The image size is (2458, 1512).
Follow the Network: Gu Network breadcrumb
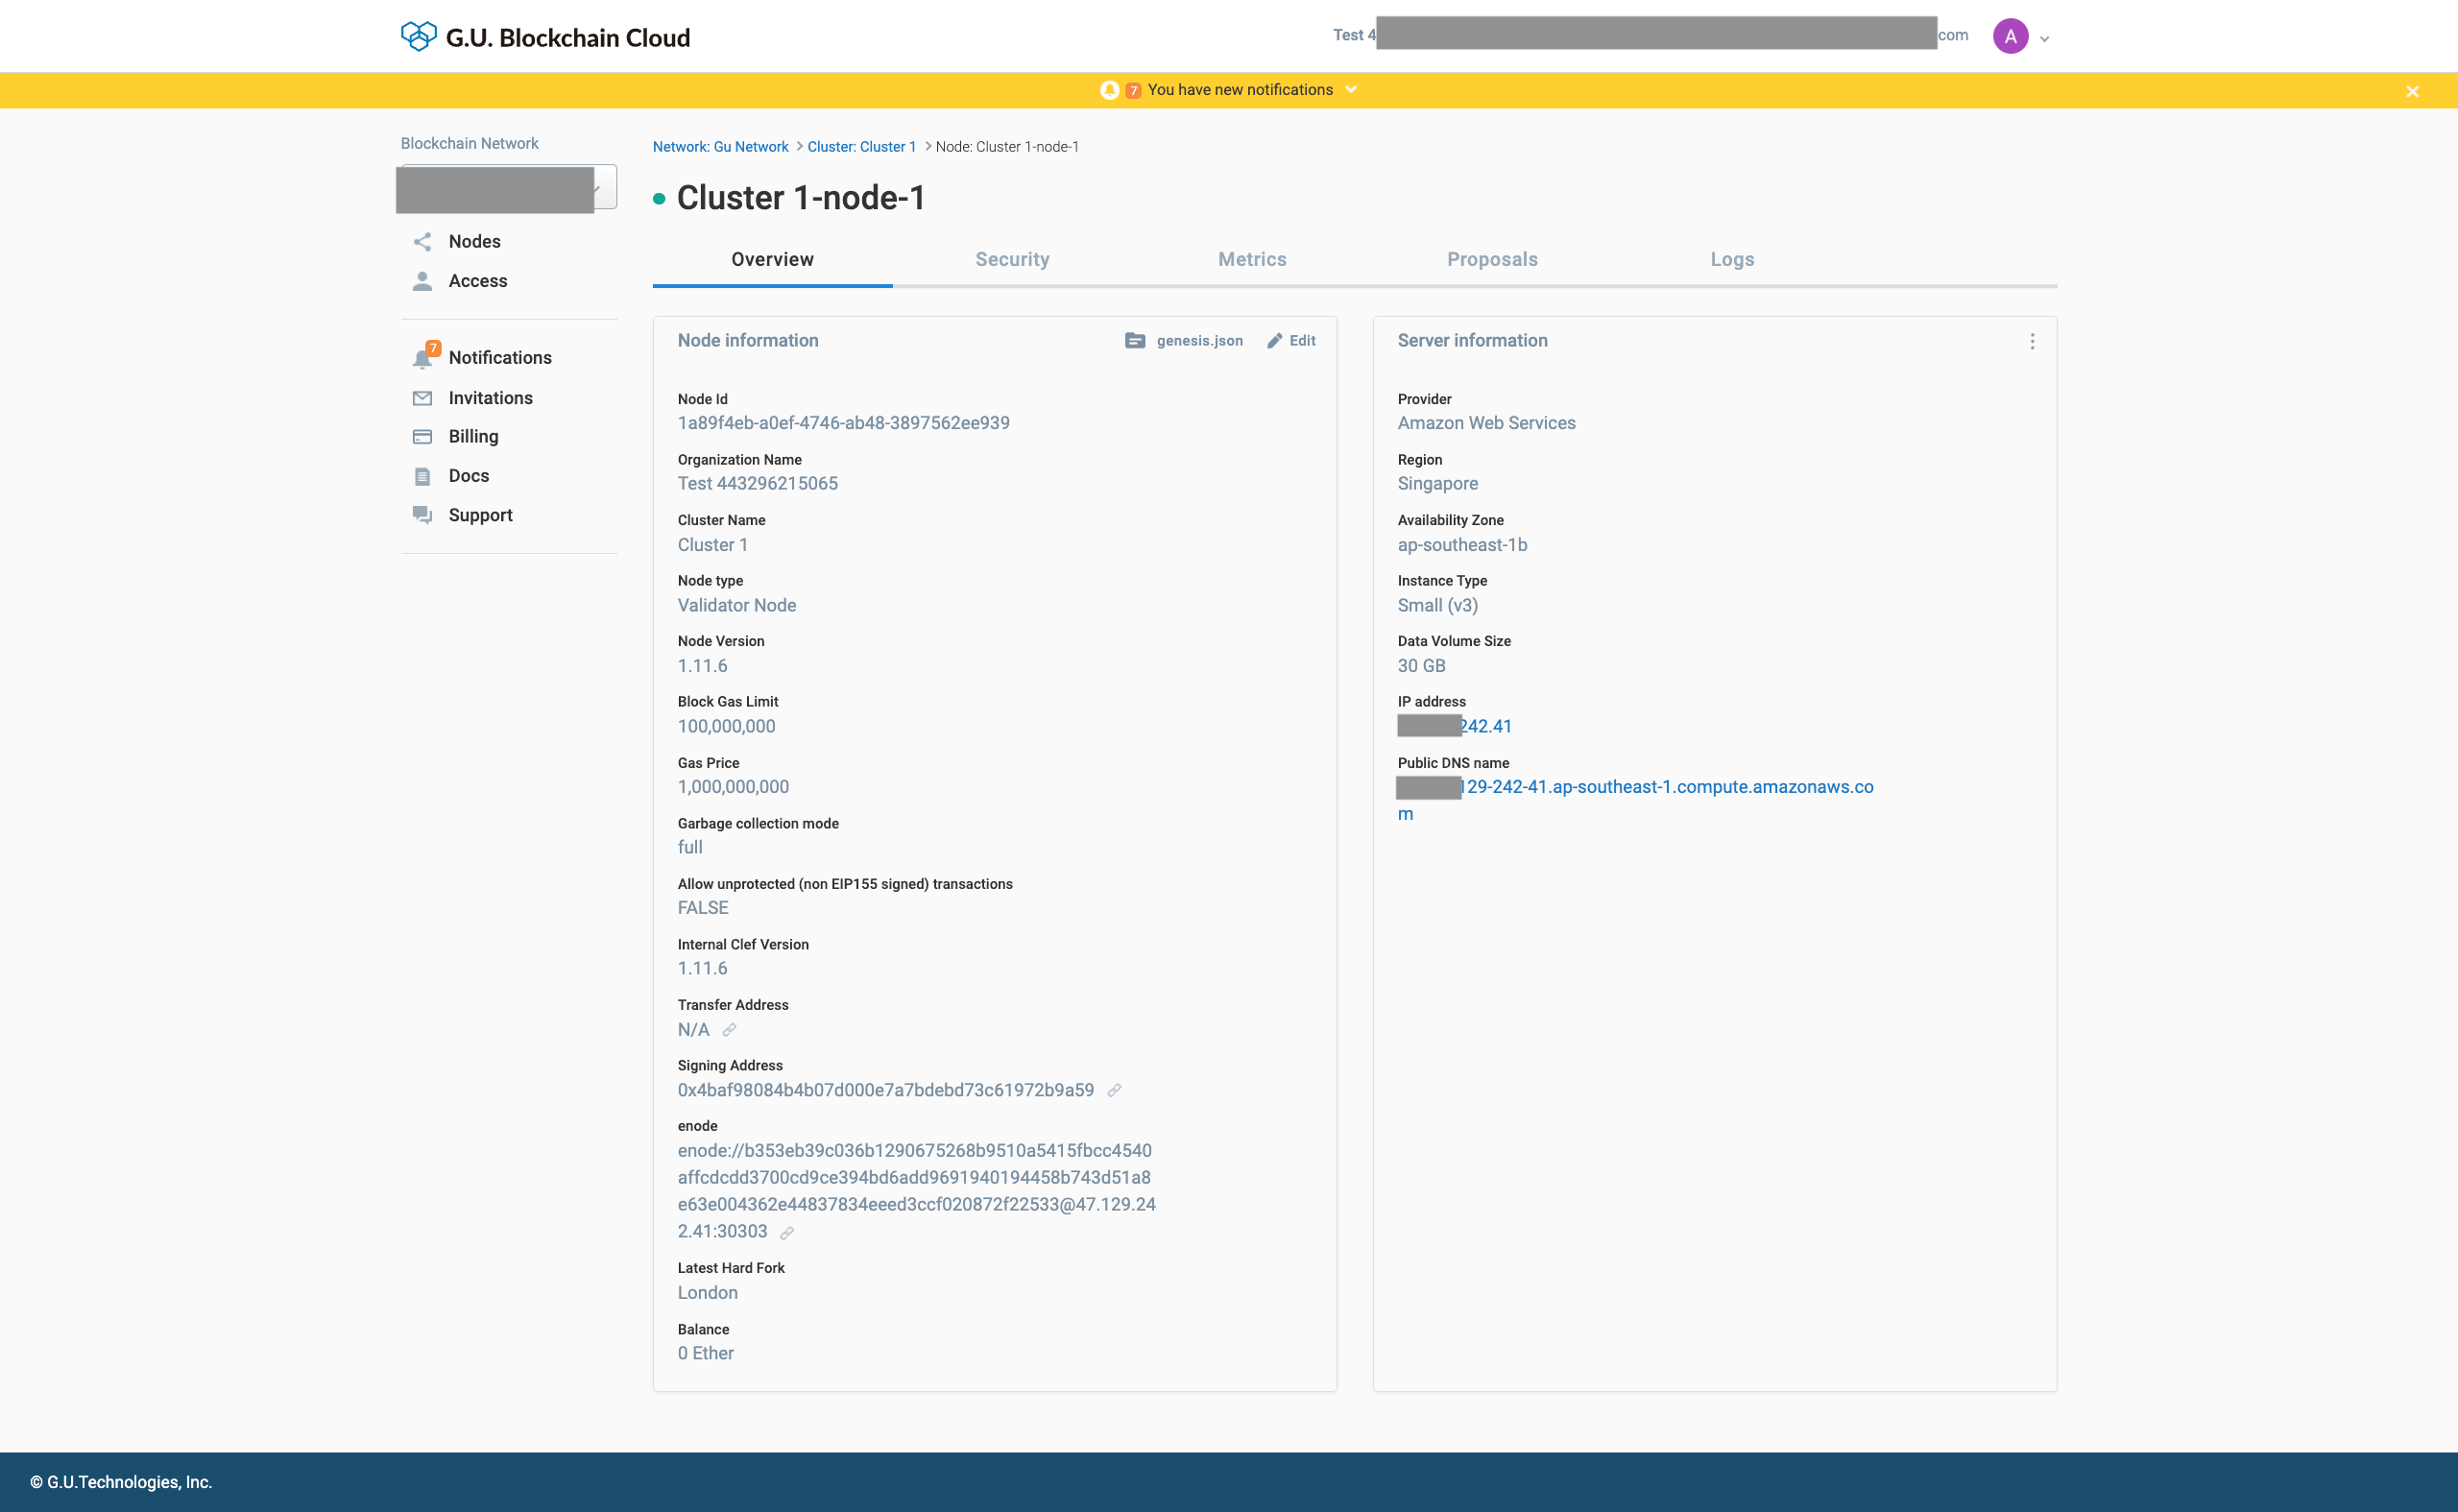click(x=721, y=147)
